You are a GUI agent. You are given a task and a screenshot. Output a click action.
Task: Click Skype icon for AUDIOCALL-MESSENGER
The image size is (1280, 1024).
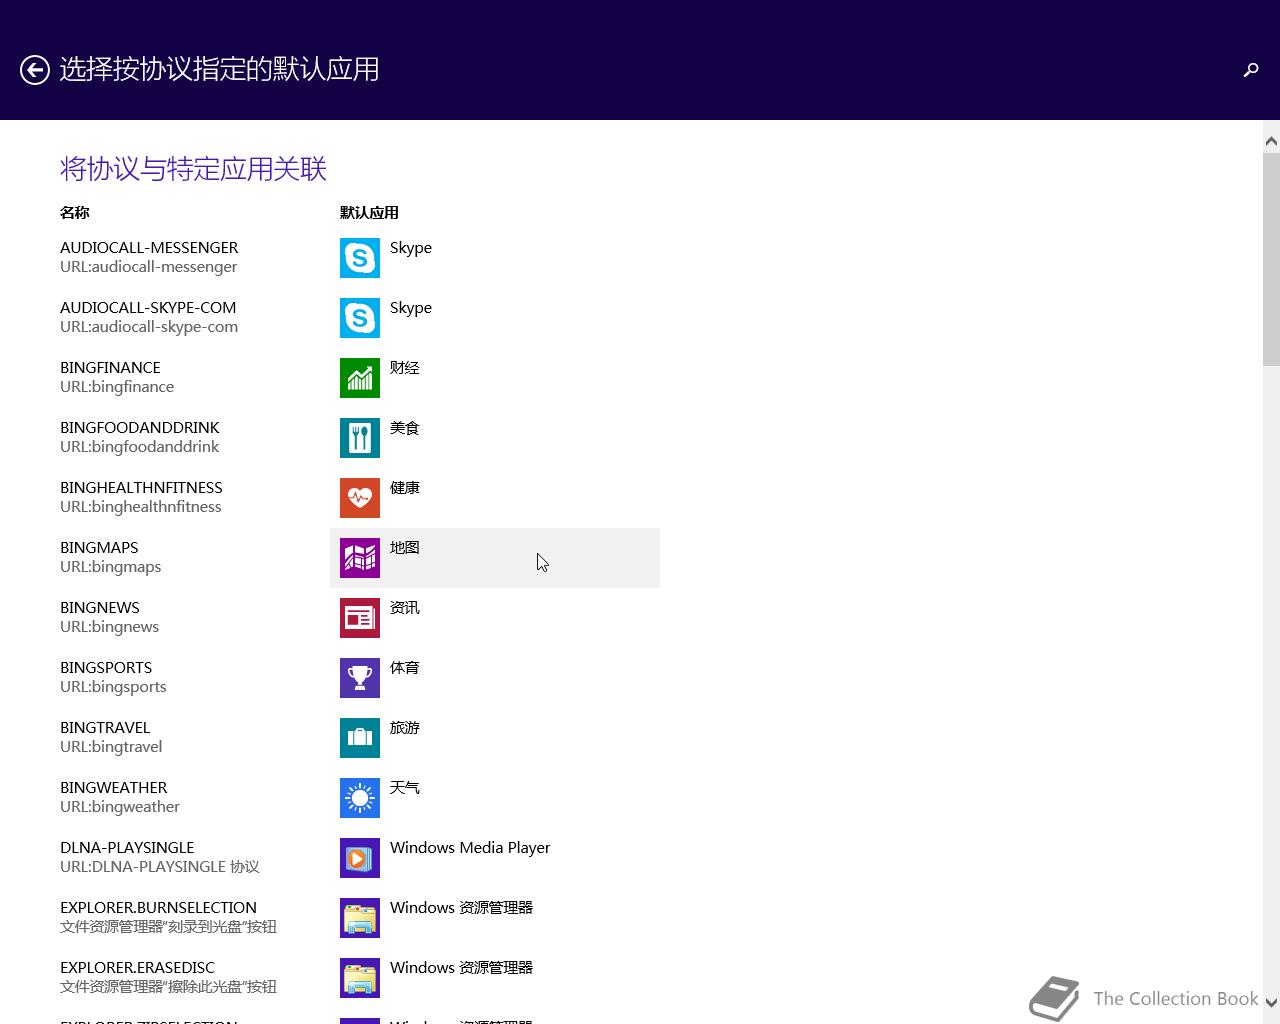tap(360, 258)
